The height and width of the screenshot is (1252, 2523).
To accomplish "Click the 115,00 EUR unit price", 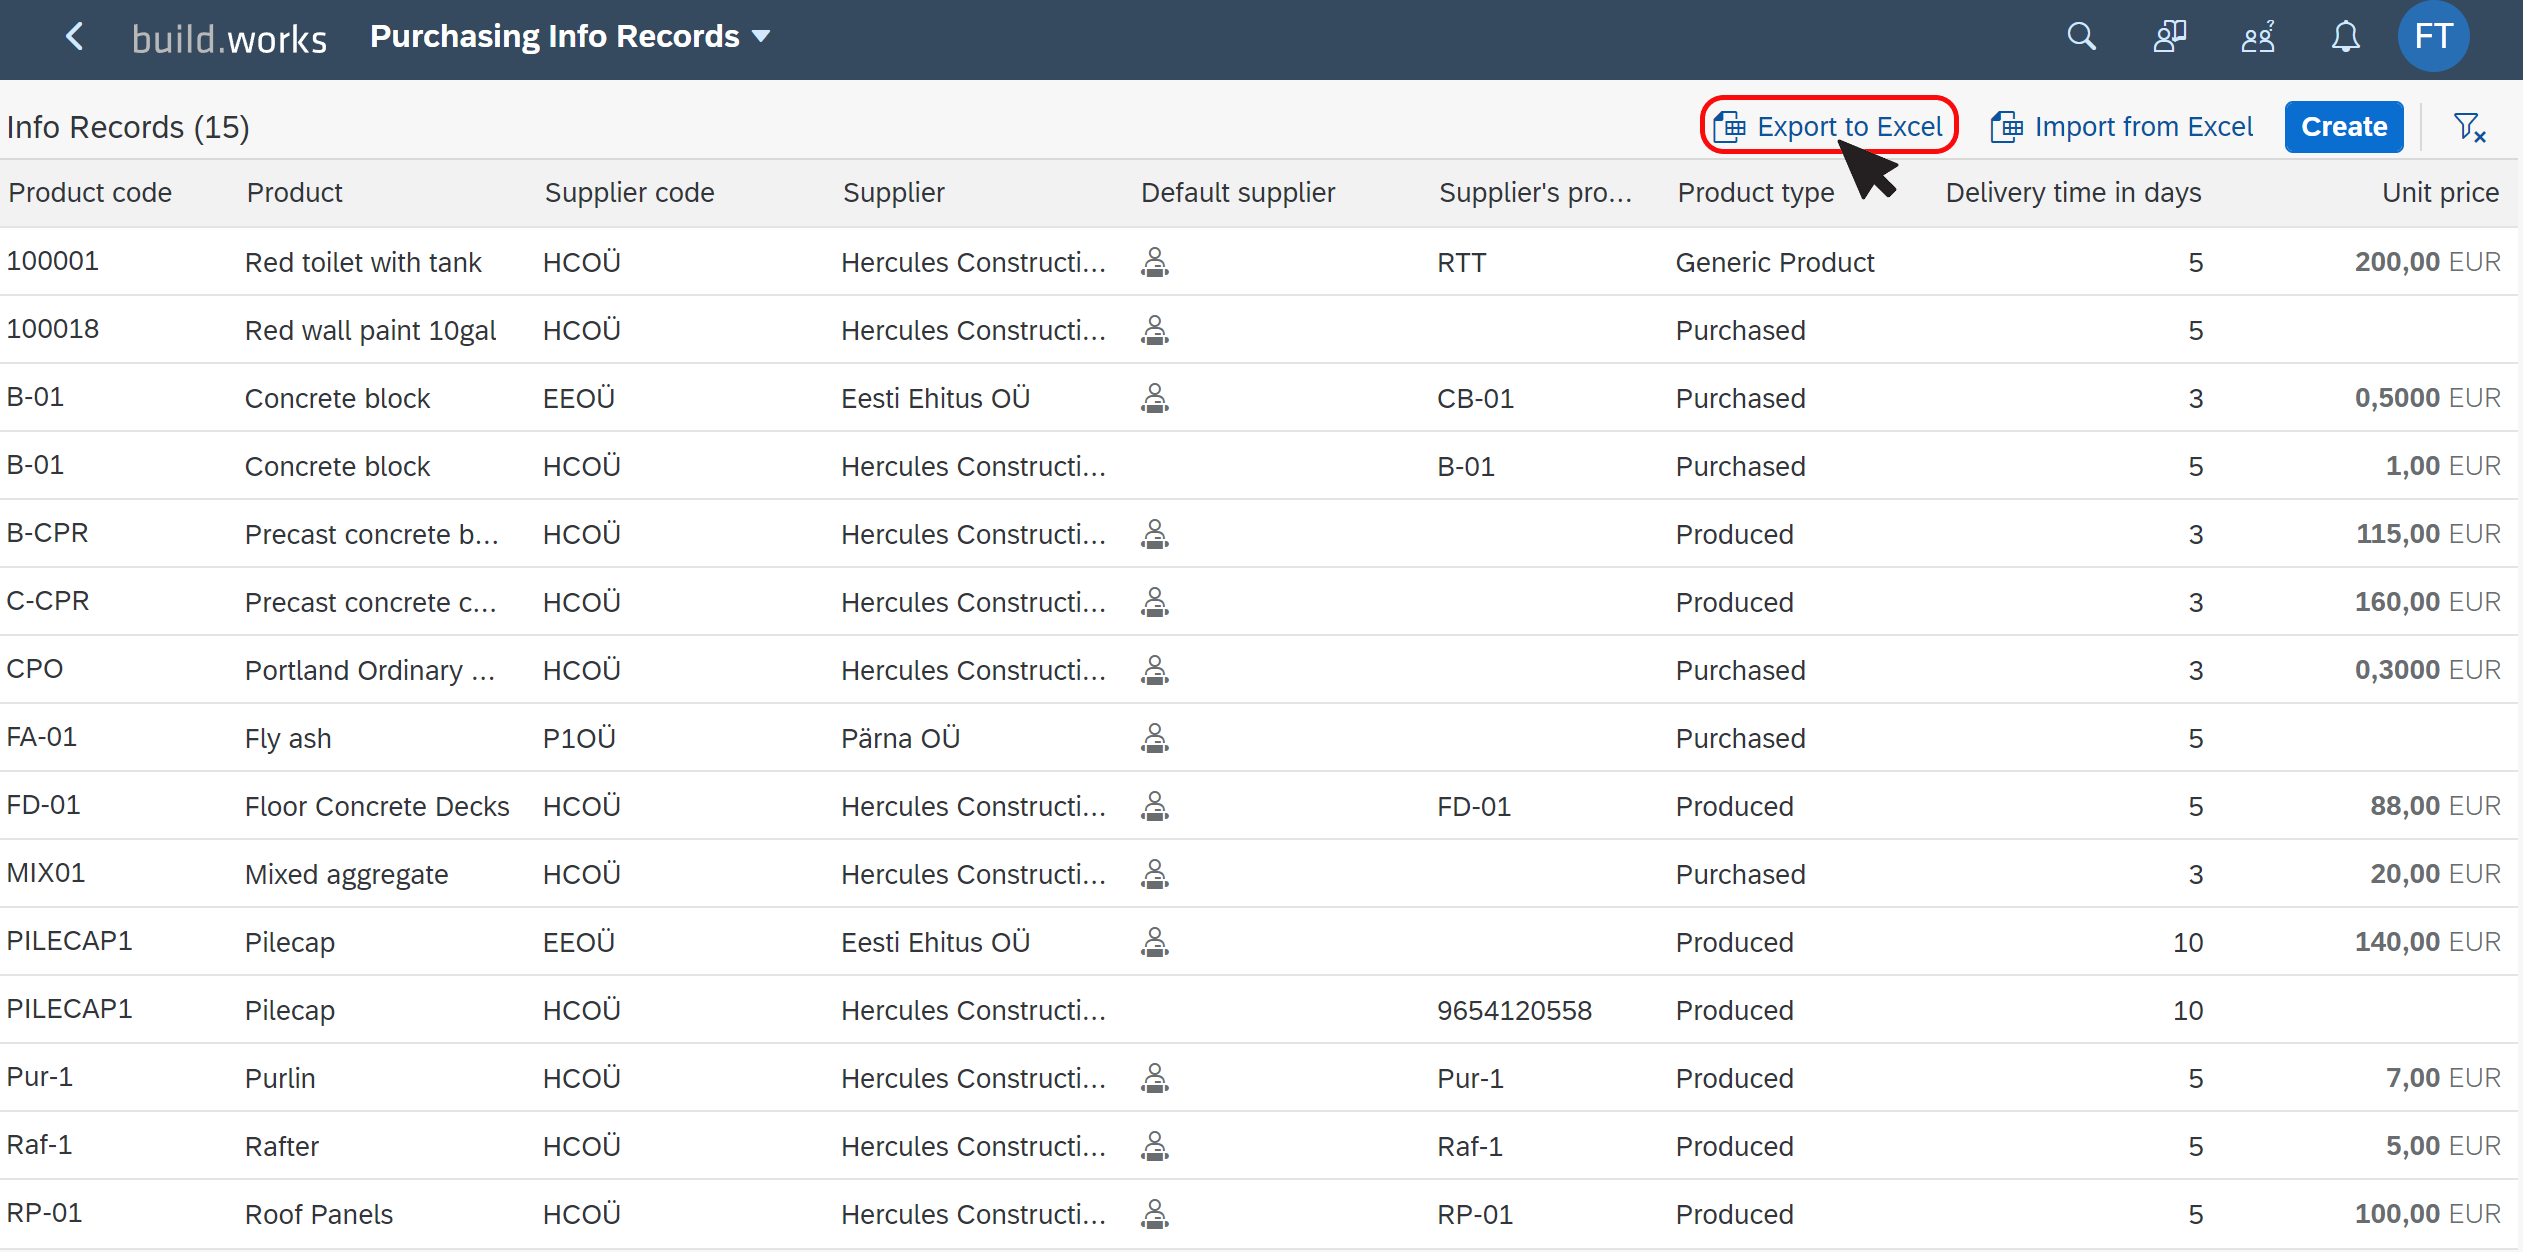I will coord(2428,534).
